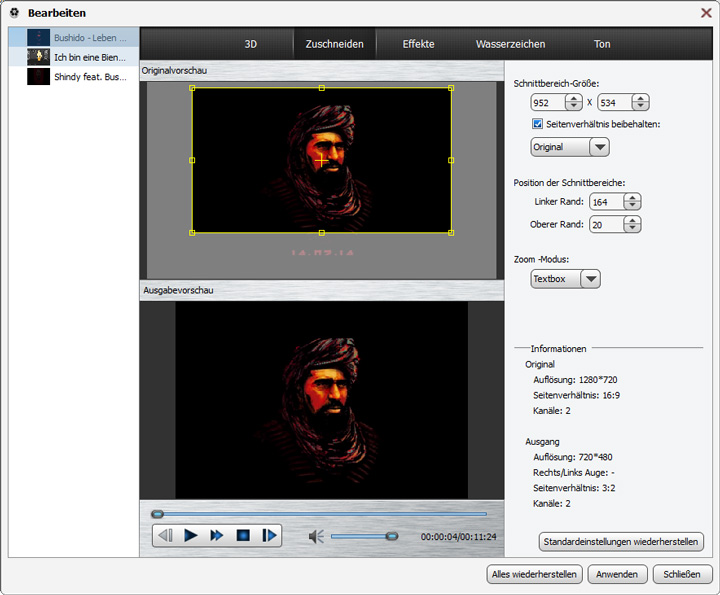Viewport: 720px width, 595px height.
Task: Click the video timeline progress bar
Action: (320, 514)
